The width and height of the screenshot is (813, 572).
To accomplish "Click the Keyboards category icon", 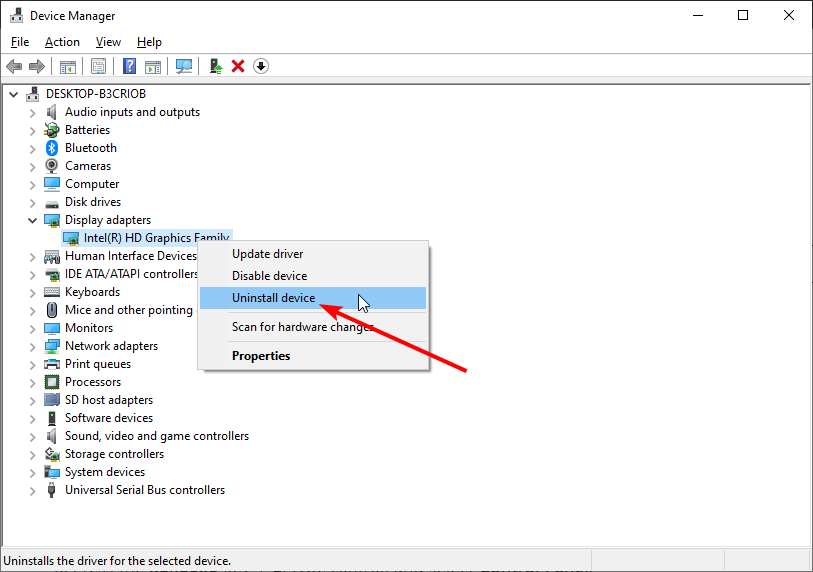I will pyautogui.click(x=52, y=292).
